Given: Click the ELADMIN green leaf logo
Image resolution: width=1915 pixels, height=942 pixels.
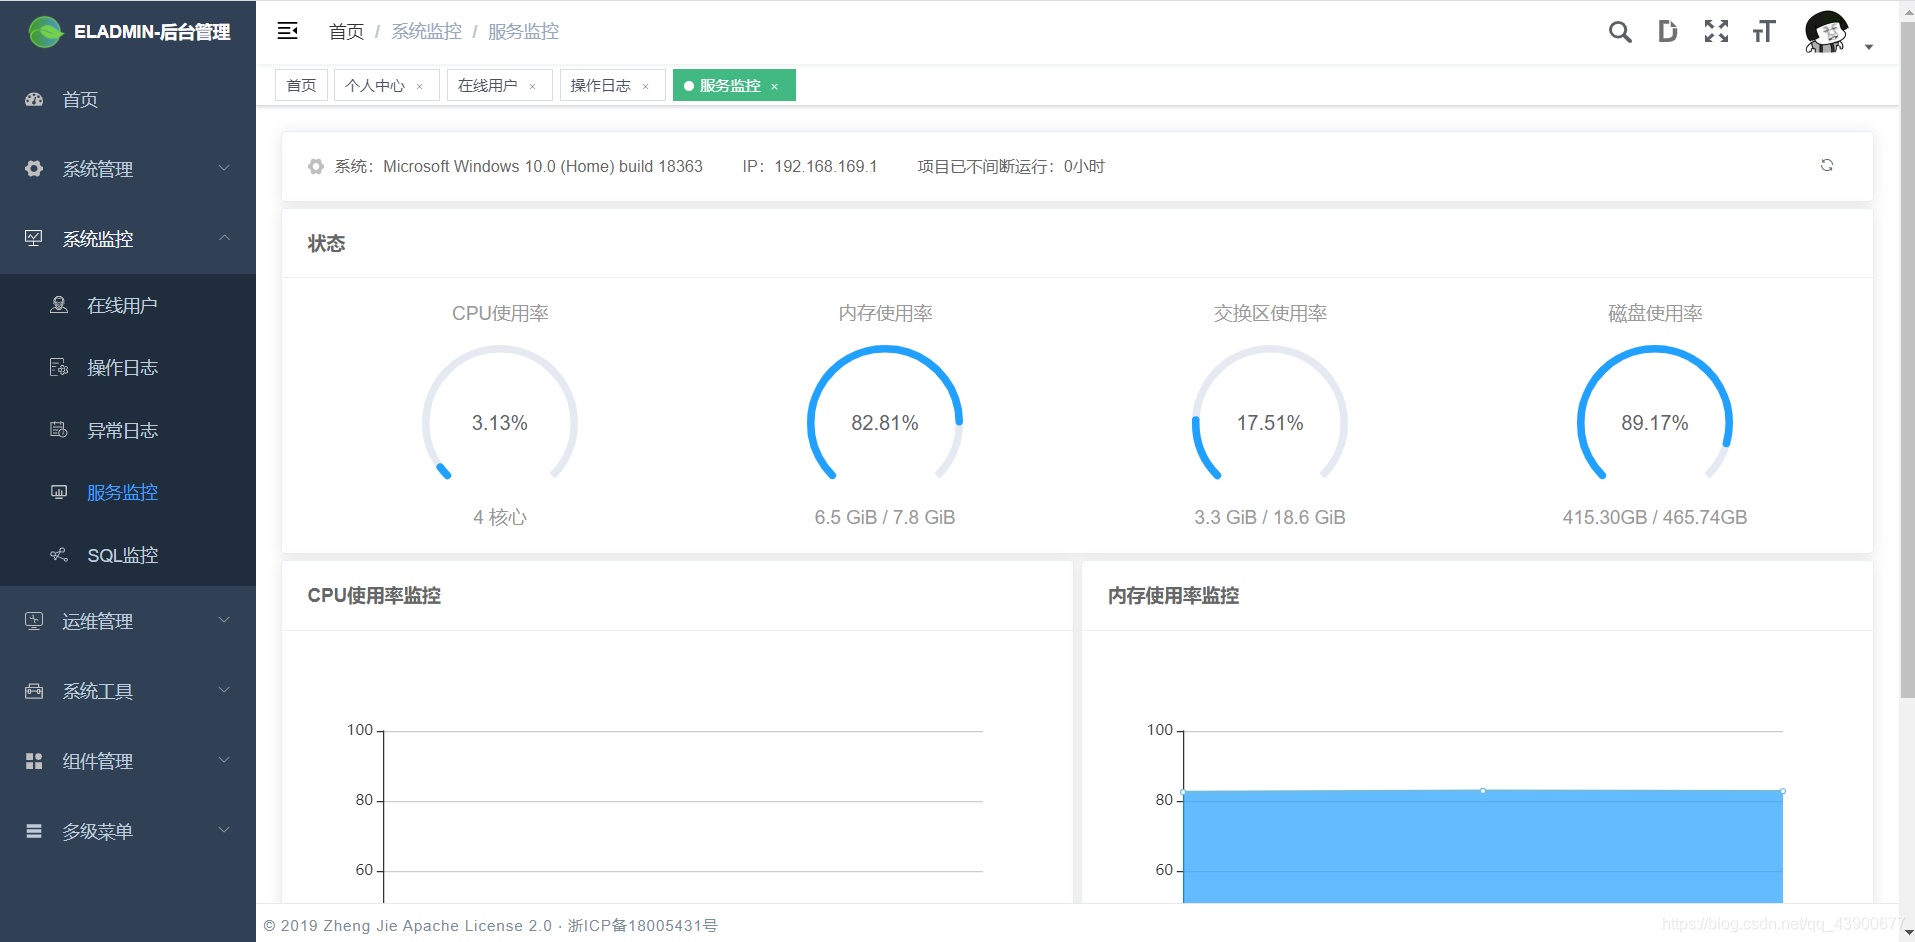Looking at the screenshot, I should coord(45,32).
